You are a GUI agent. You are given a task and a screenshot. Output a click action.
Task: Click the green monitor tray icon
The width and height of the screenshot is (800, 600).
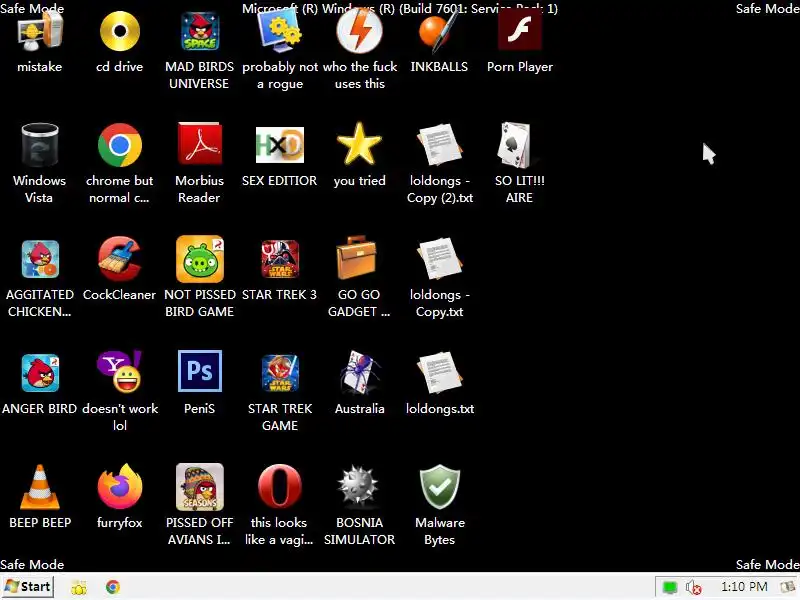[x=669, y=587]
